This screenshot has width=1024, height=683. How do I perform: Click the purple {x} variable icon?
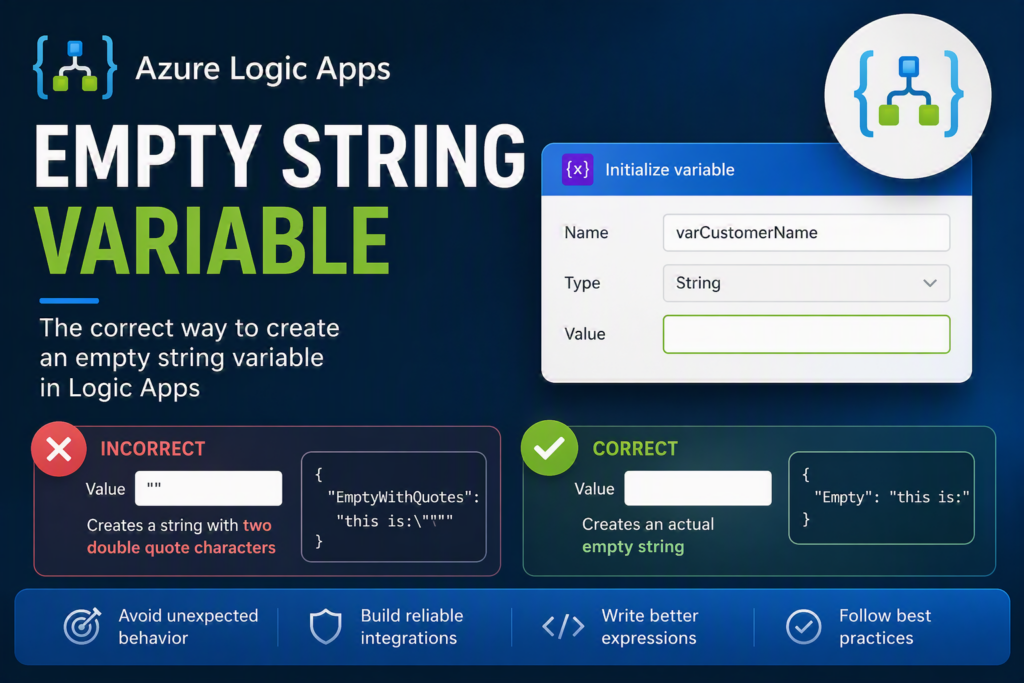(578, 170)
